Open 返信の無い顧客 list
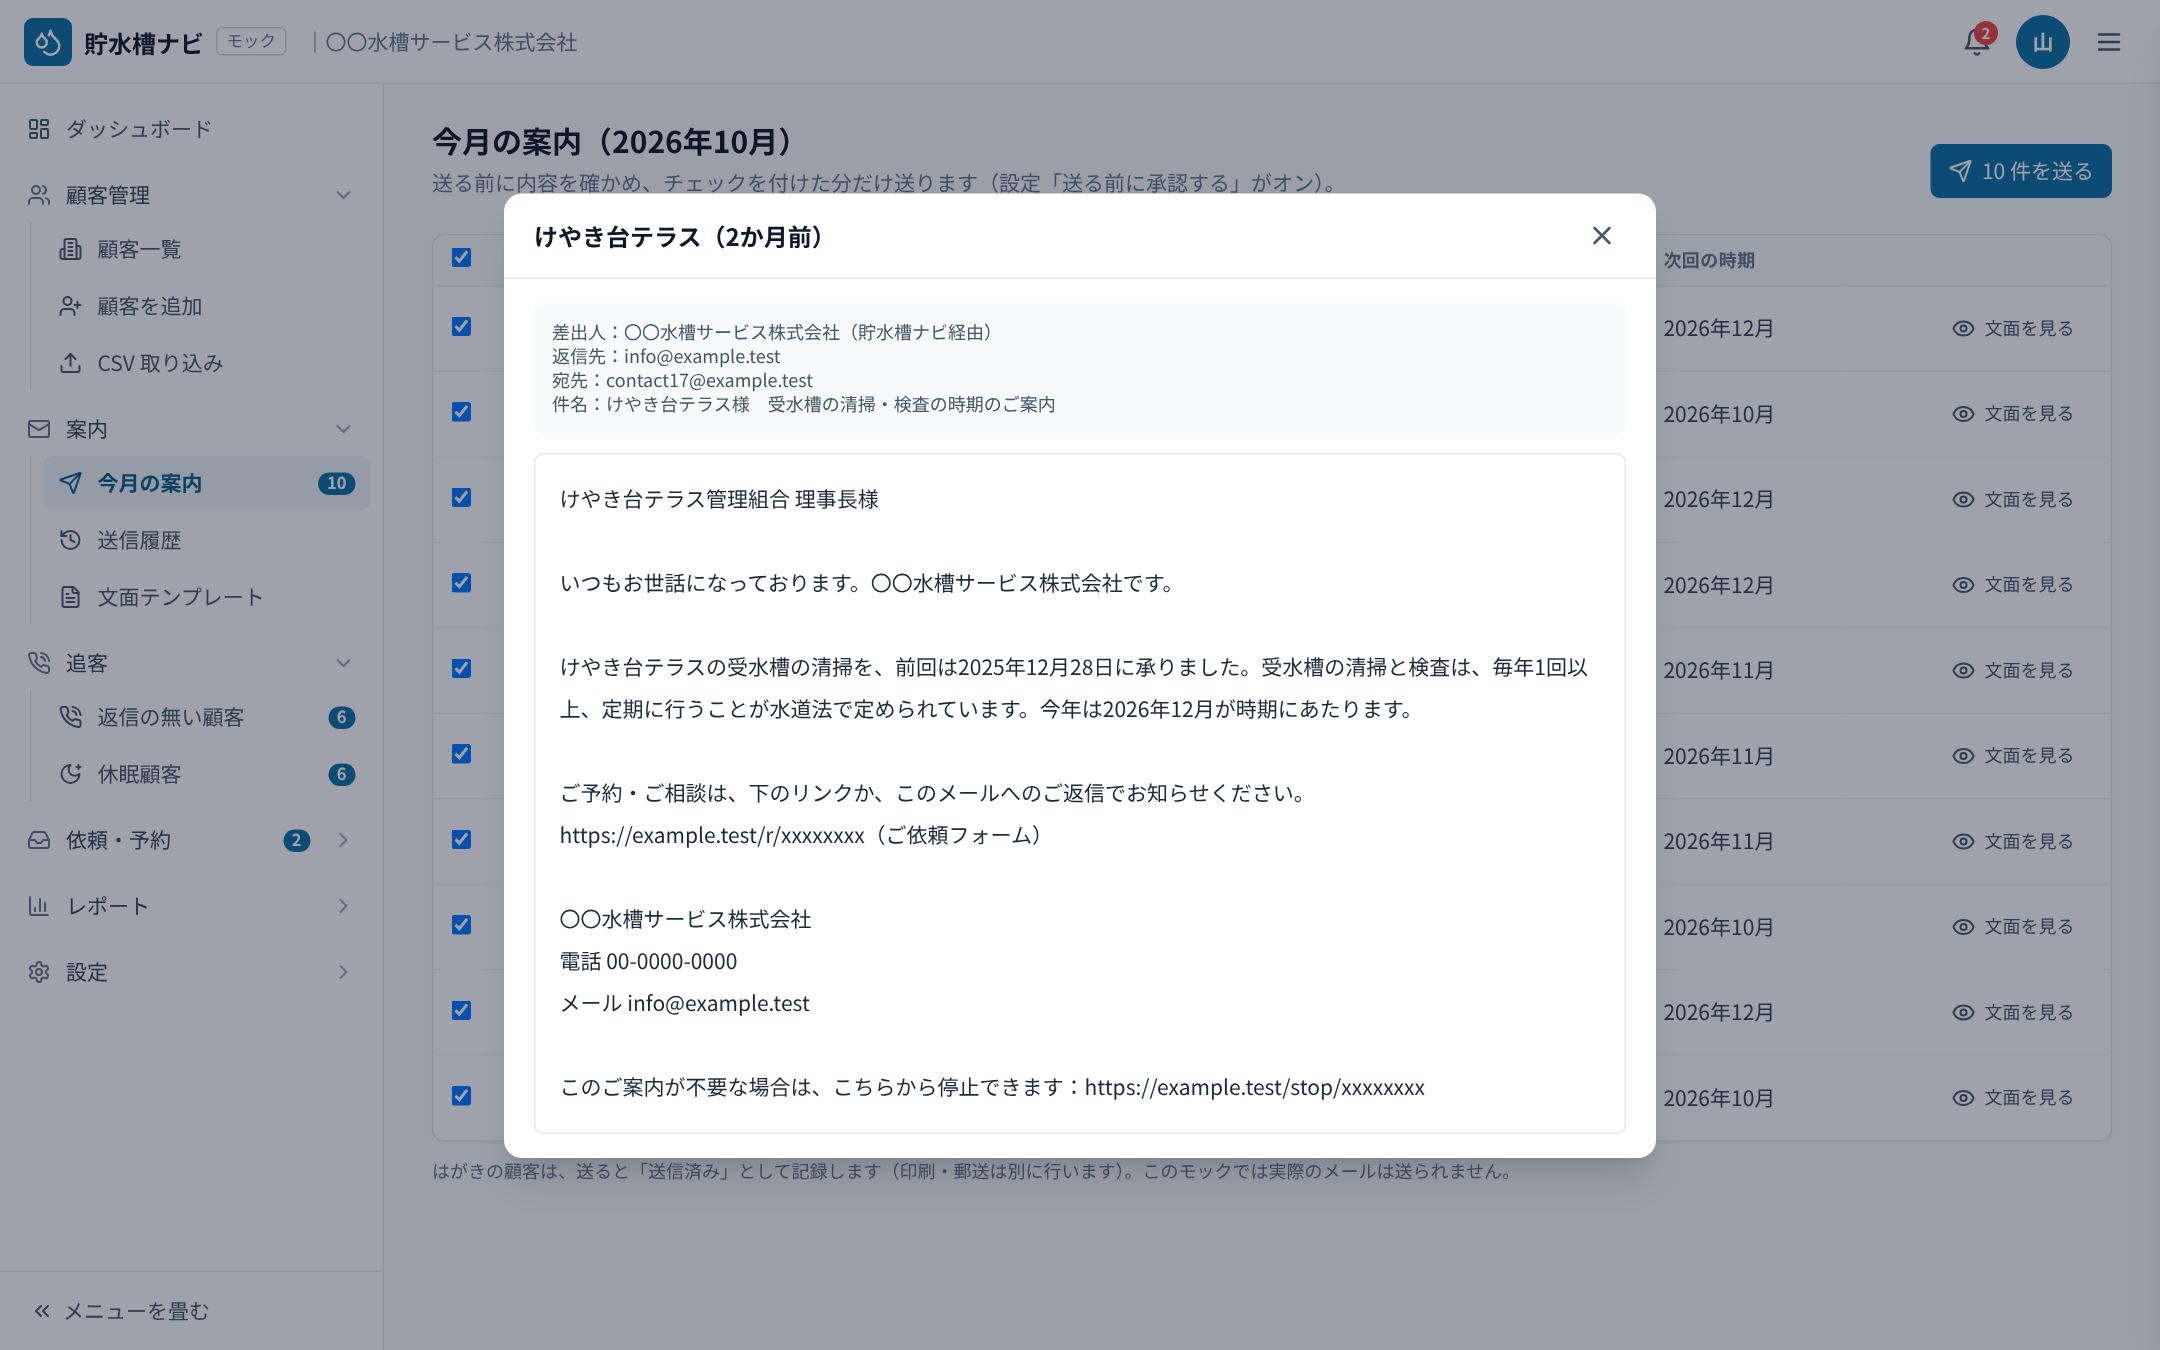 click(206, 717)
